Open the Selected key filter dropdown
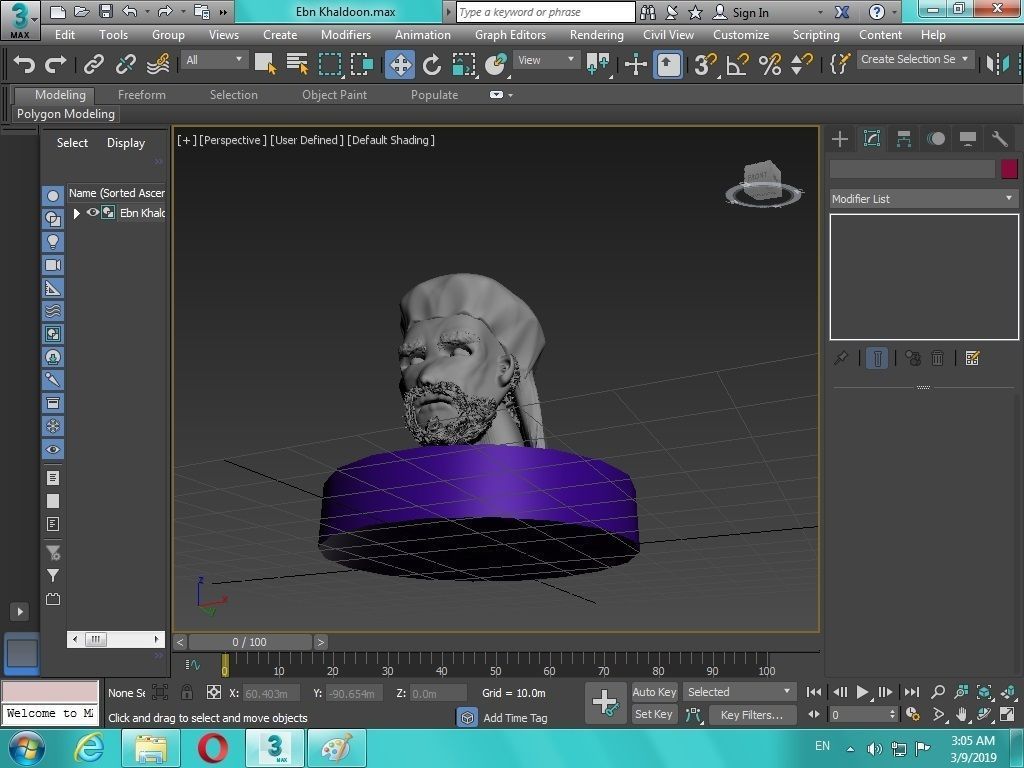Screen dimensions: 1024x768 tap(738, 692)
